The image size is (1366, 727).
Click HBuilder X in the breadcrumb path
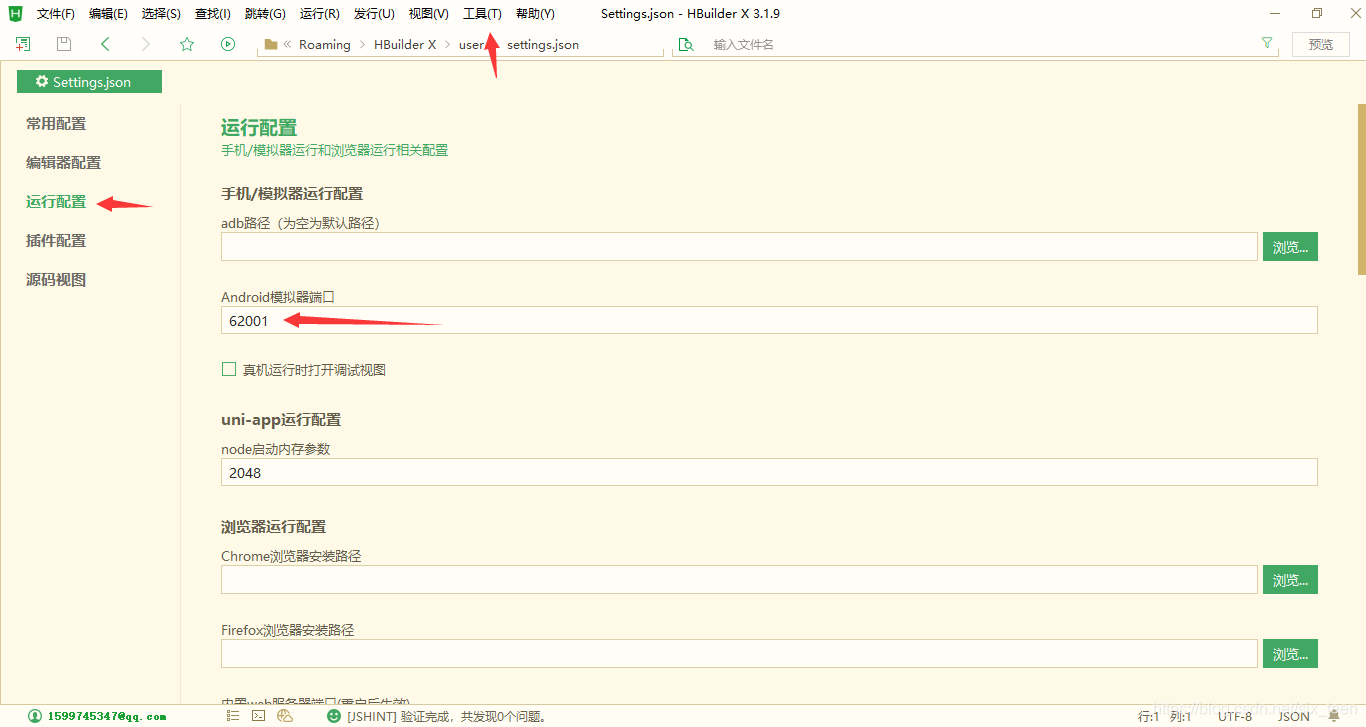pos(405,44)
